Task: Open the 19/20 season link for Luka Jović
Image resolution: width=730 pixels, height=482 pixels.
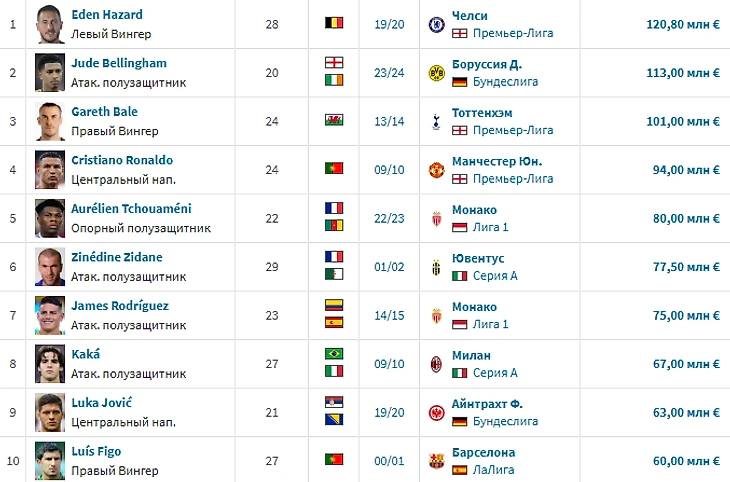Action: pyautogui.click(x=389, y=413)
